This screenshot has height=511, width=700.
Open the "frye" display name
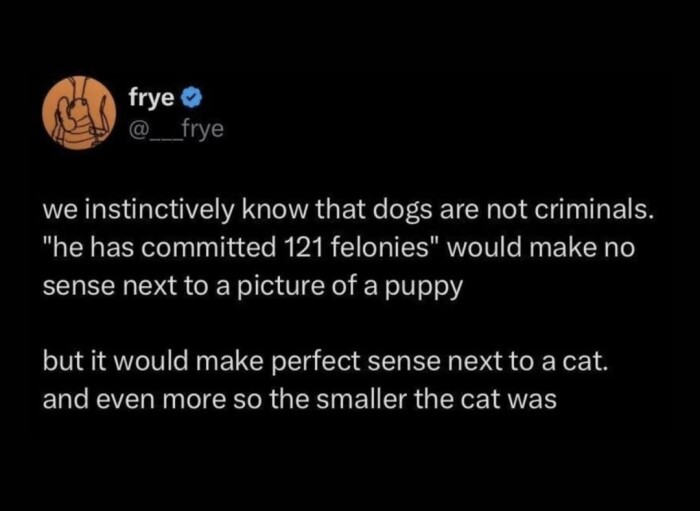coord(153,98)
